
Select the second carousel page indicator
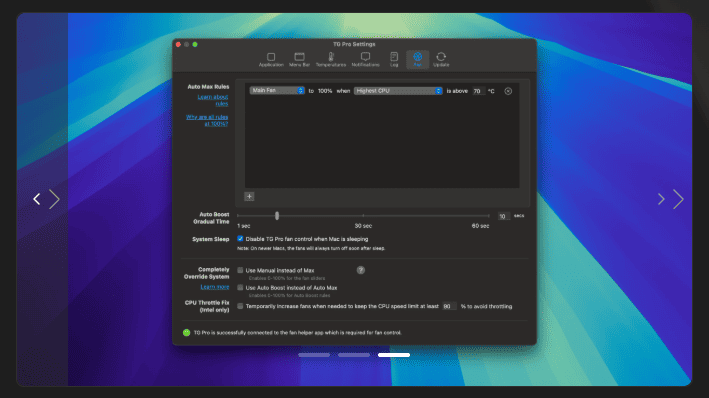tap(354, 355)
